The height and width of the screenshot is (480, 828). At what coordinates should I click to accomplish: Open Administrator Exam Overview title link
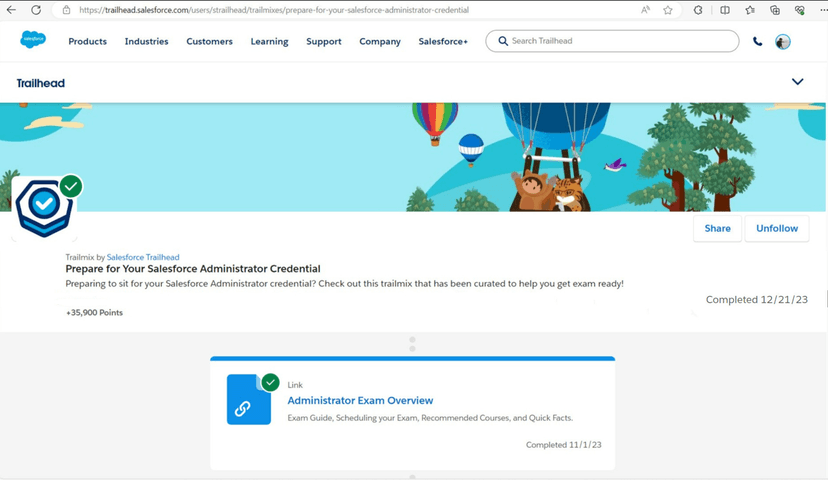360,401
